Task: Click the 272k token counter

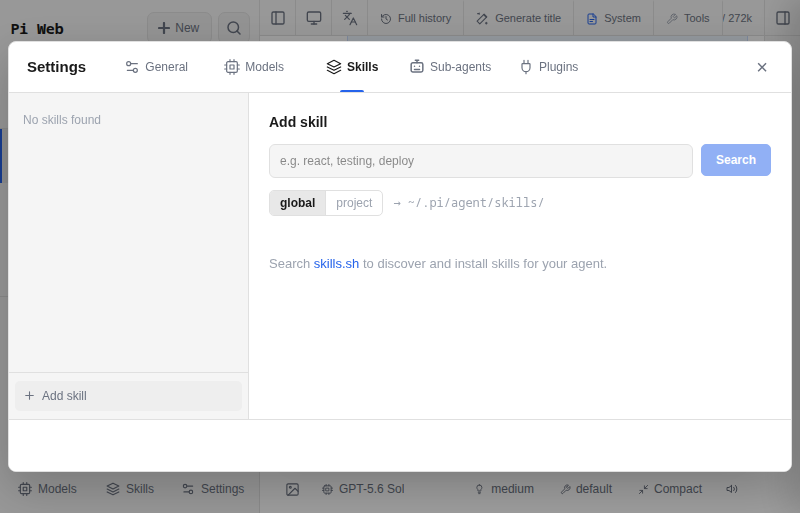Action: tap(738, 18)
